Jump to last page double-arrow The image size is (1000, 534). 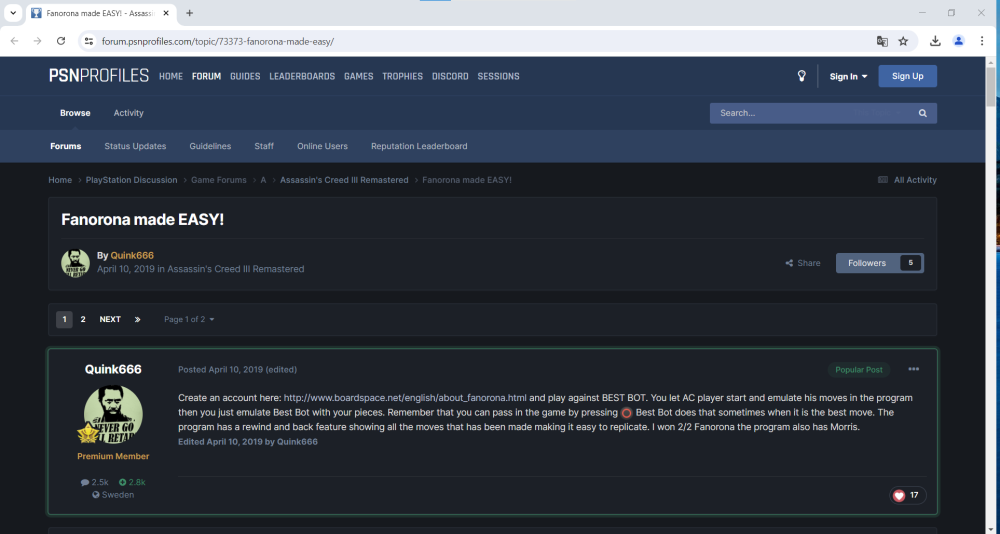click(137, 319)
